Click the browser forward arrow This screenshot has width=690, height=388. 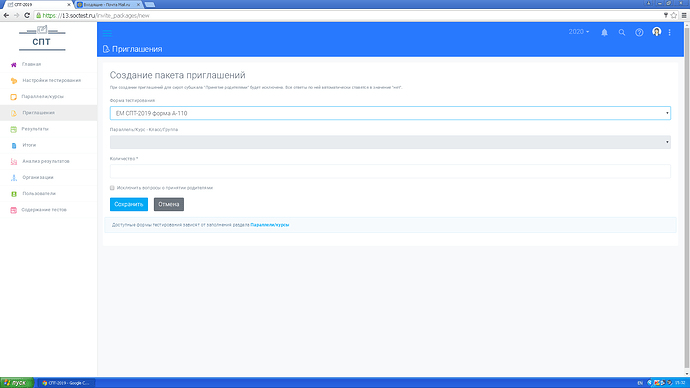pyautogui.click(x=17, y=15)
